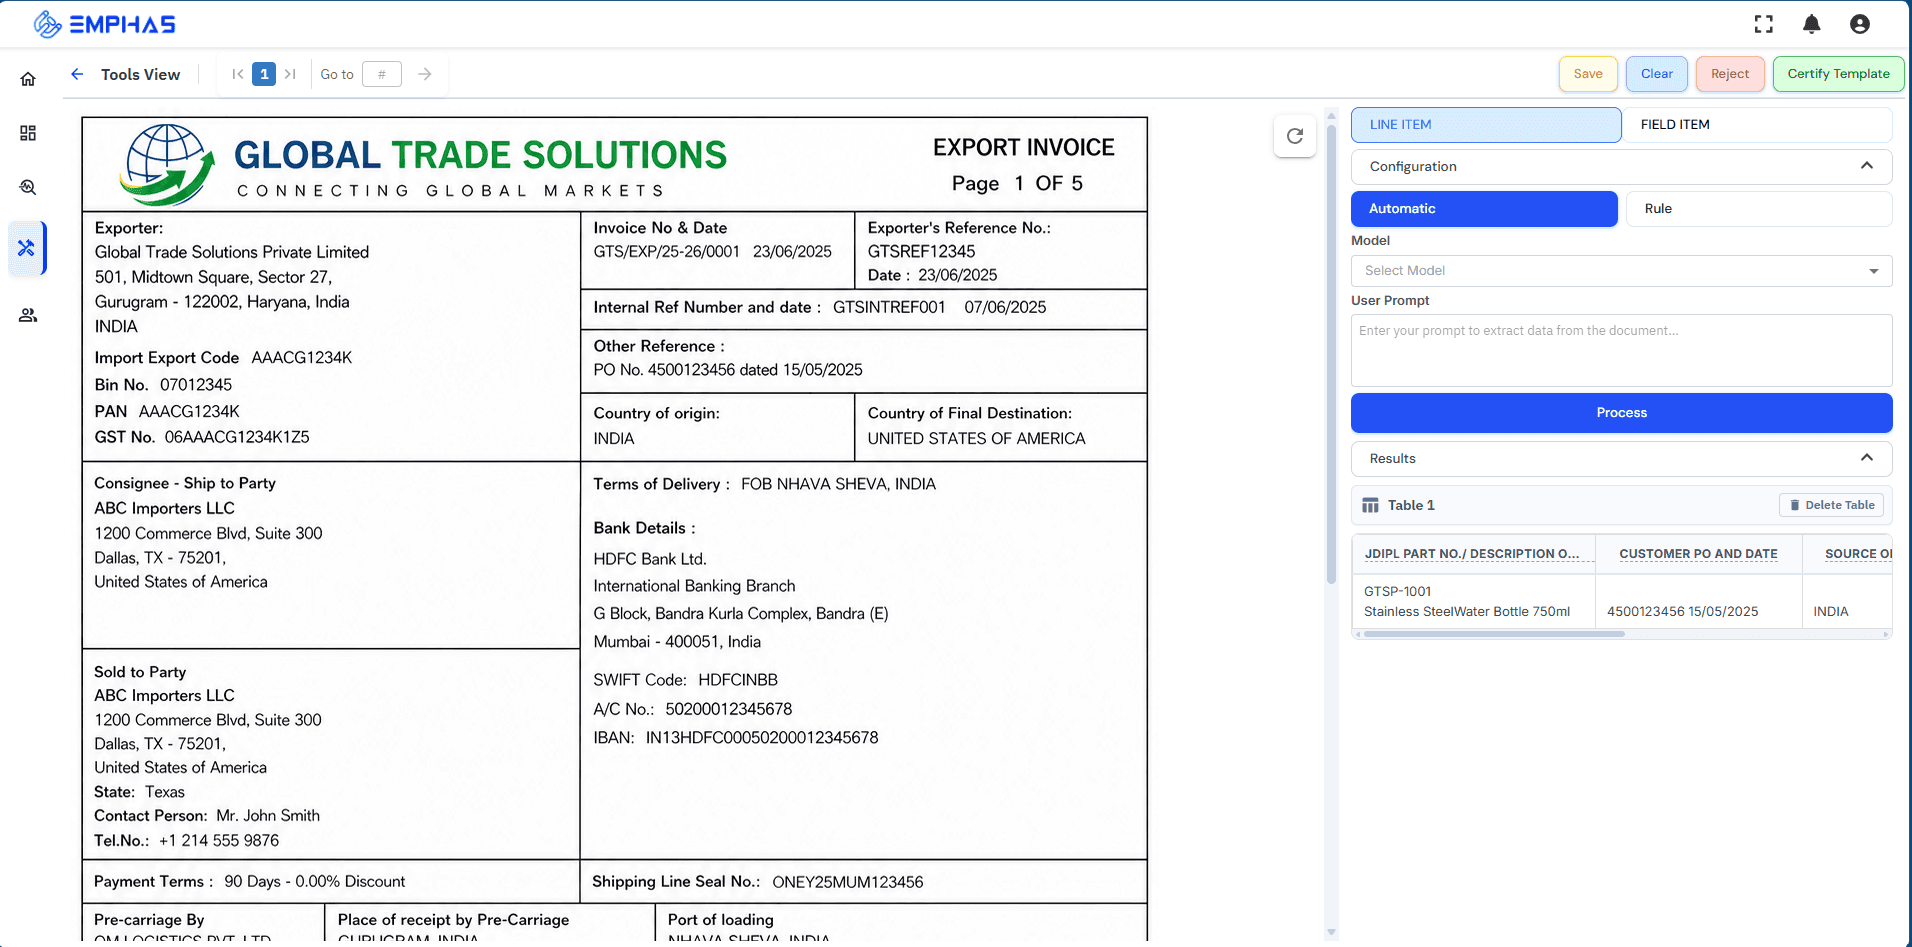Refresh the document preview
This screenshot has height=947, width=1912.
coord(1295,136)
